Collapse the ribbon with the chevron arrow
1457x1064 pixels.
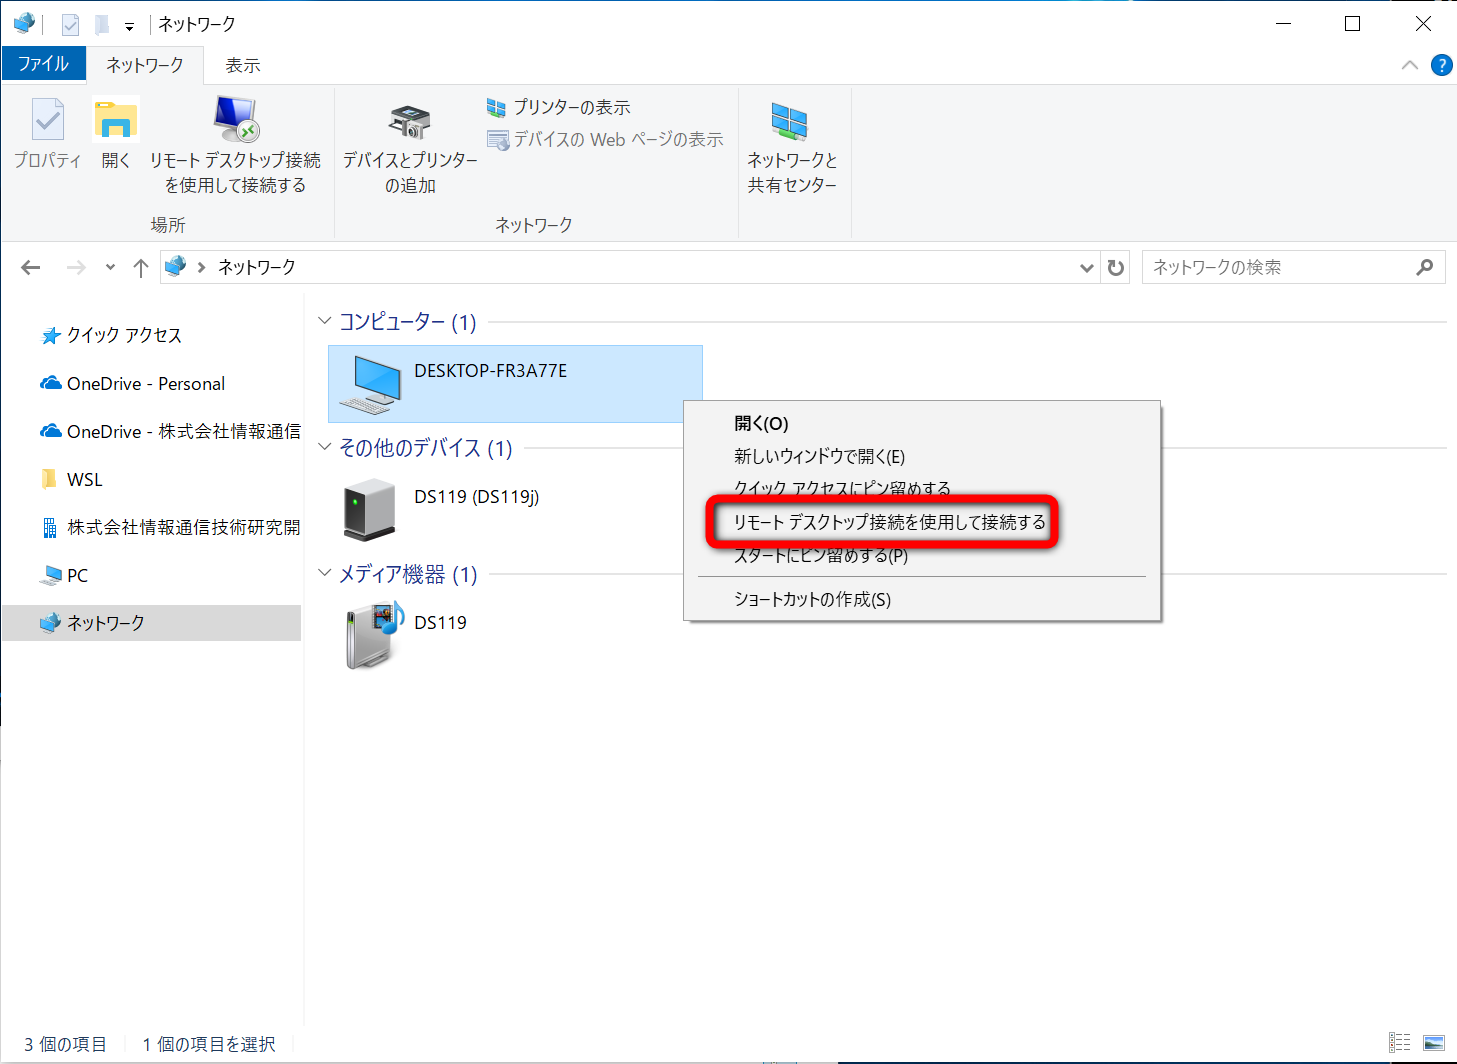click(1409, 65)
